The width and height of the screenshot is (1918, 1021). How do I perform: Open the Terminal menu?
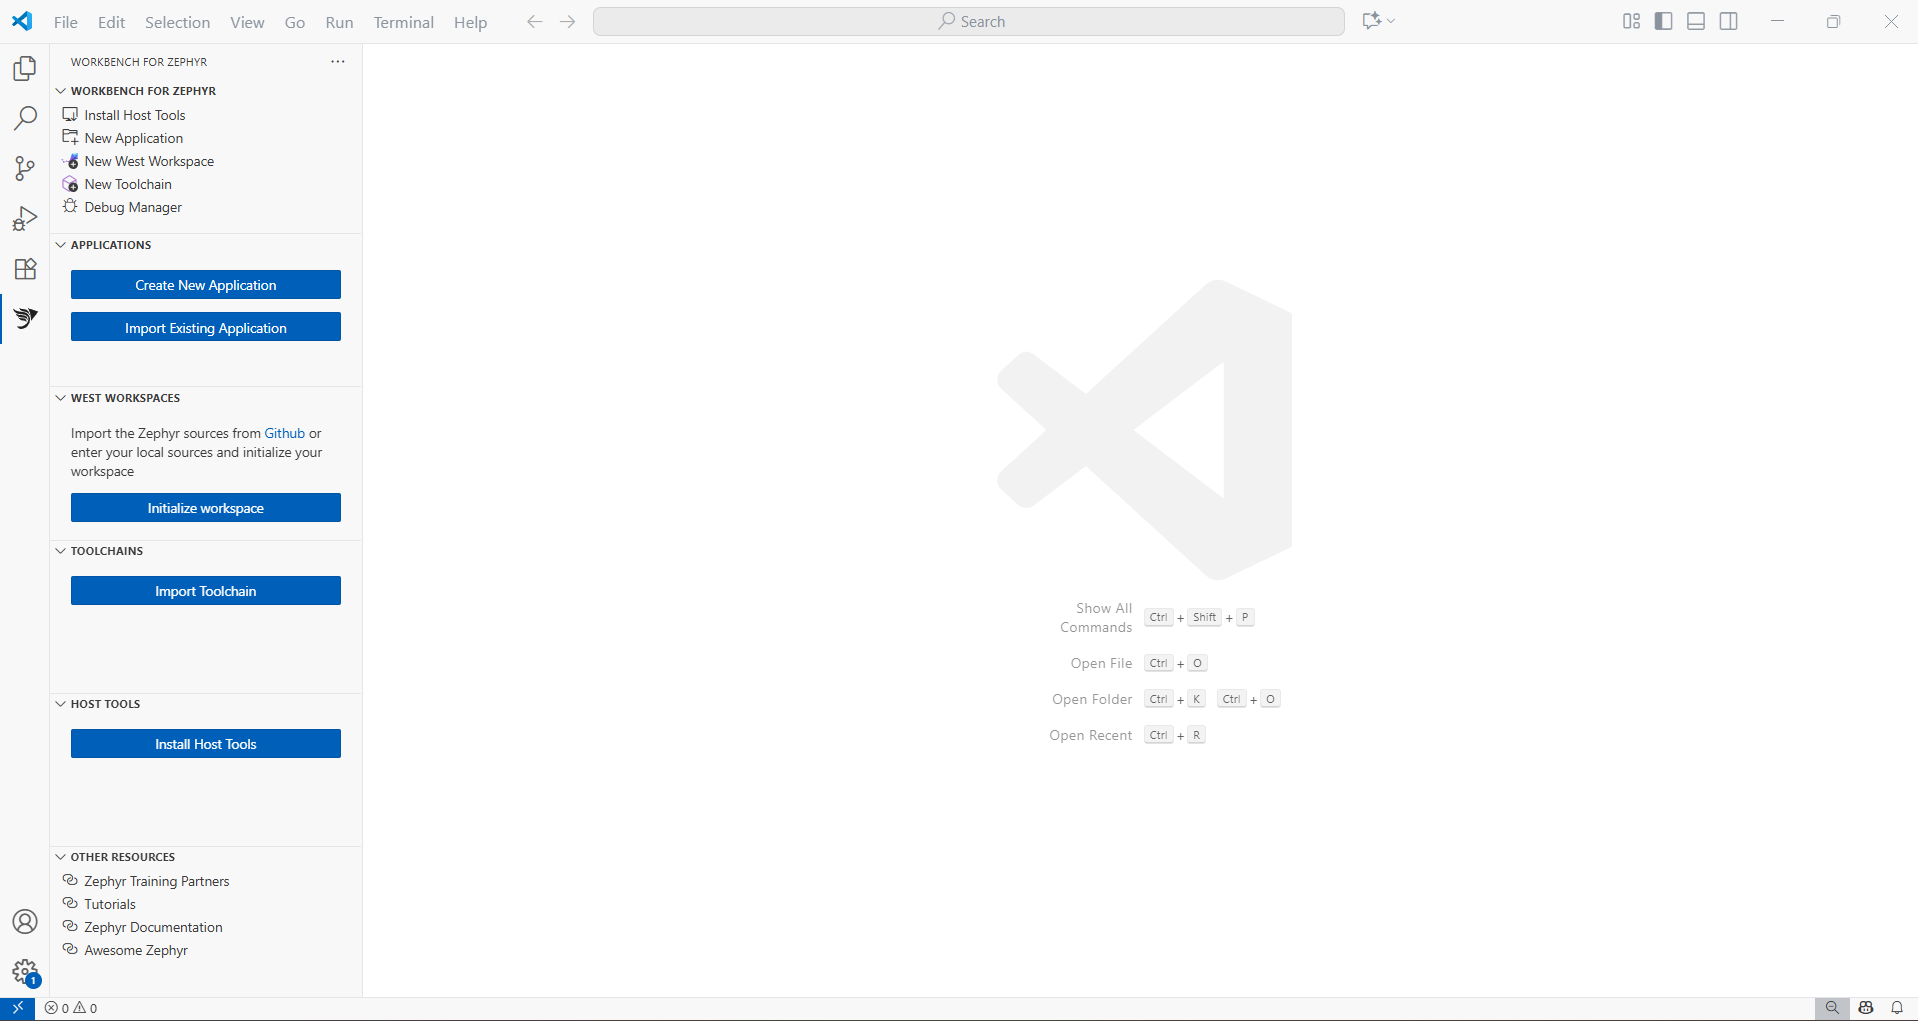pyautogui.click(x=403, y=22)
